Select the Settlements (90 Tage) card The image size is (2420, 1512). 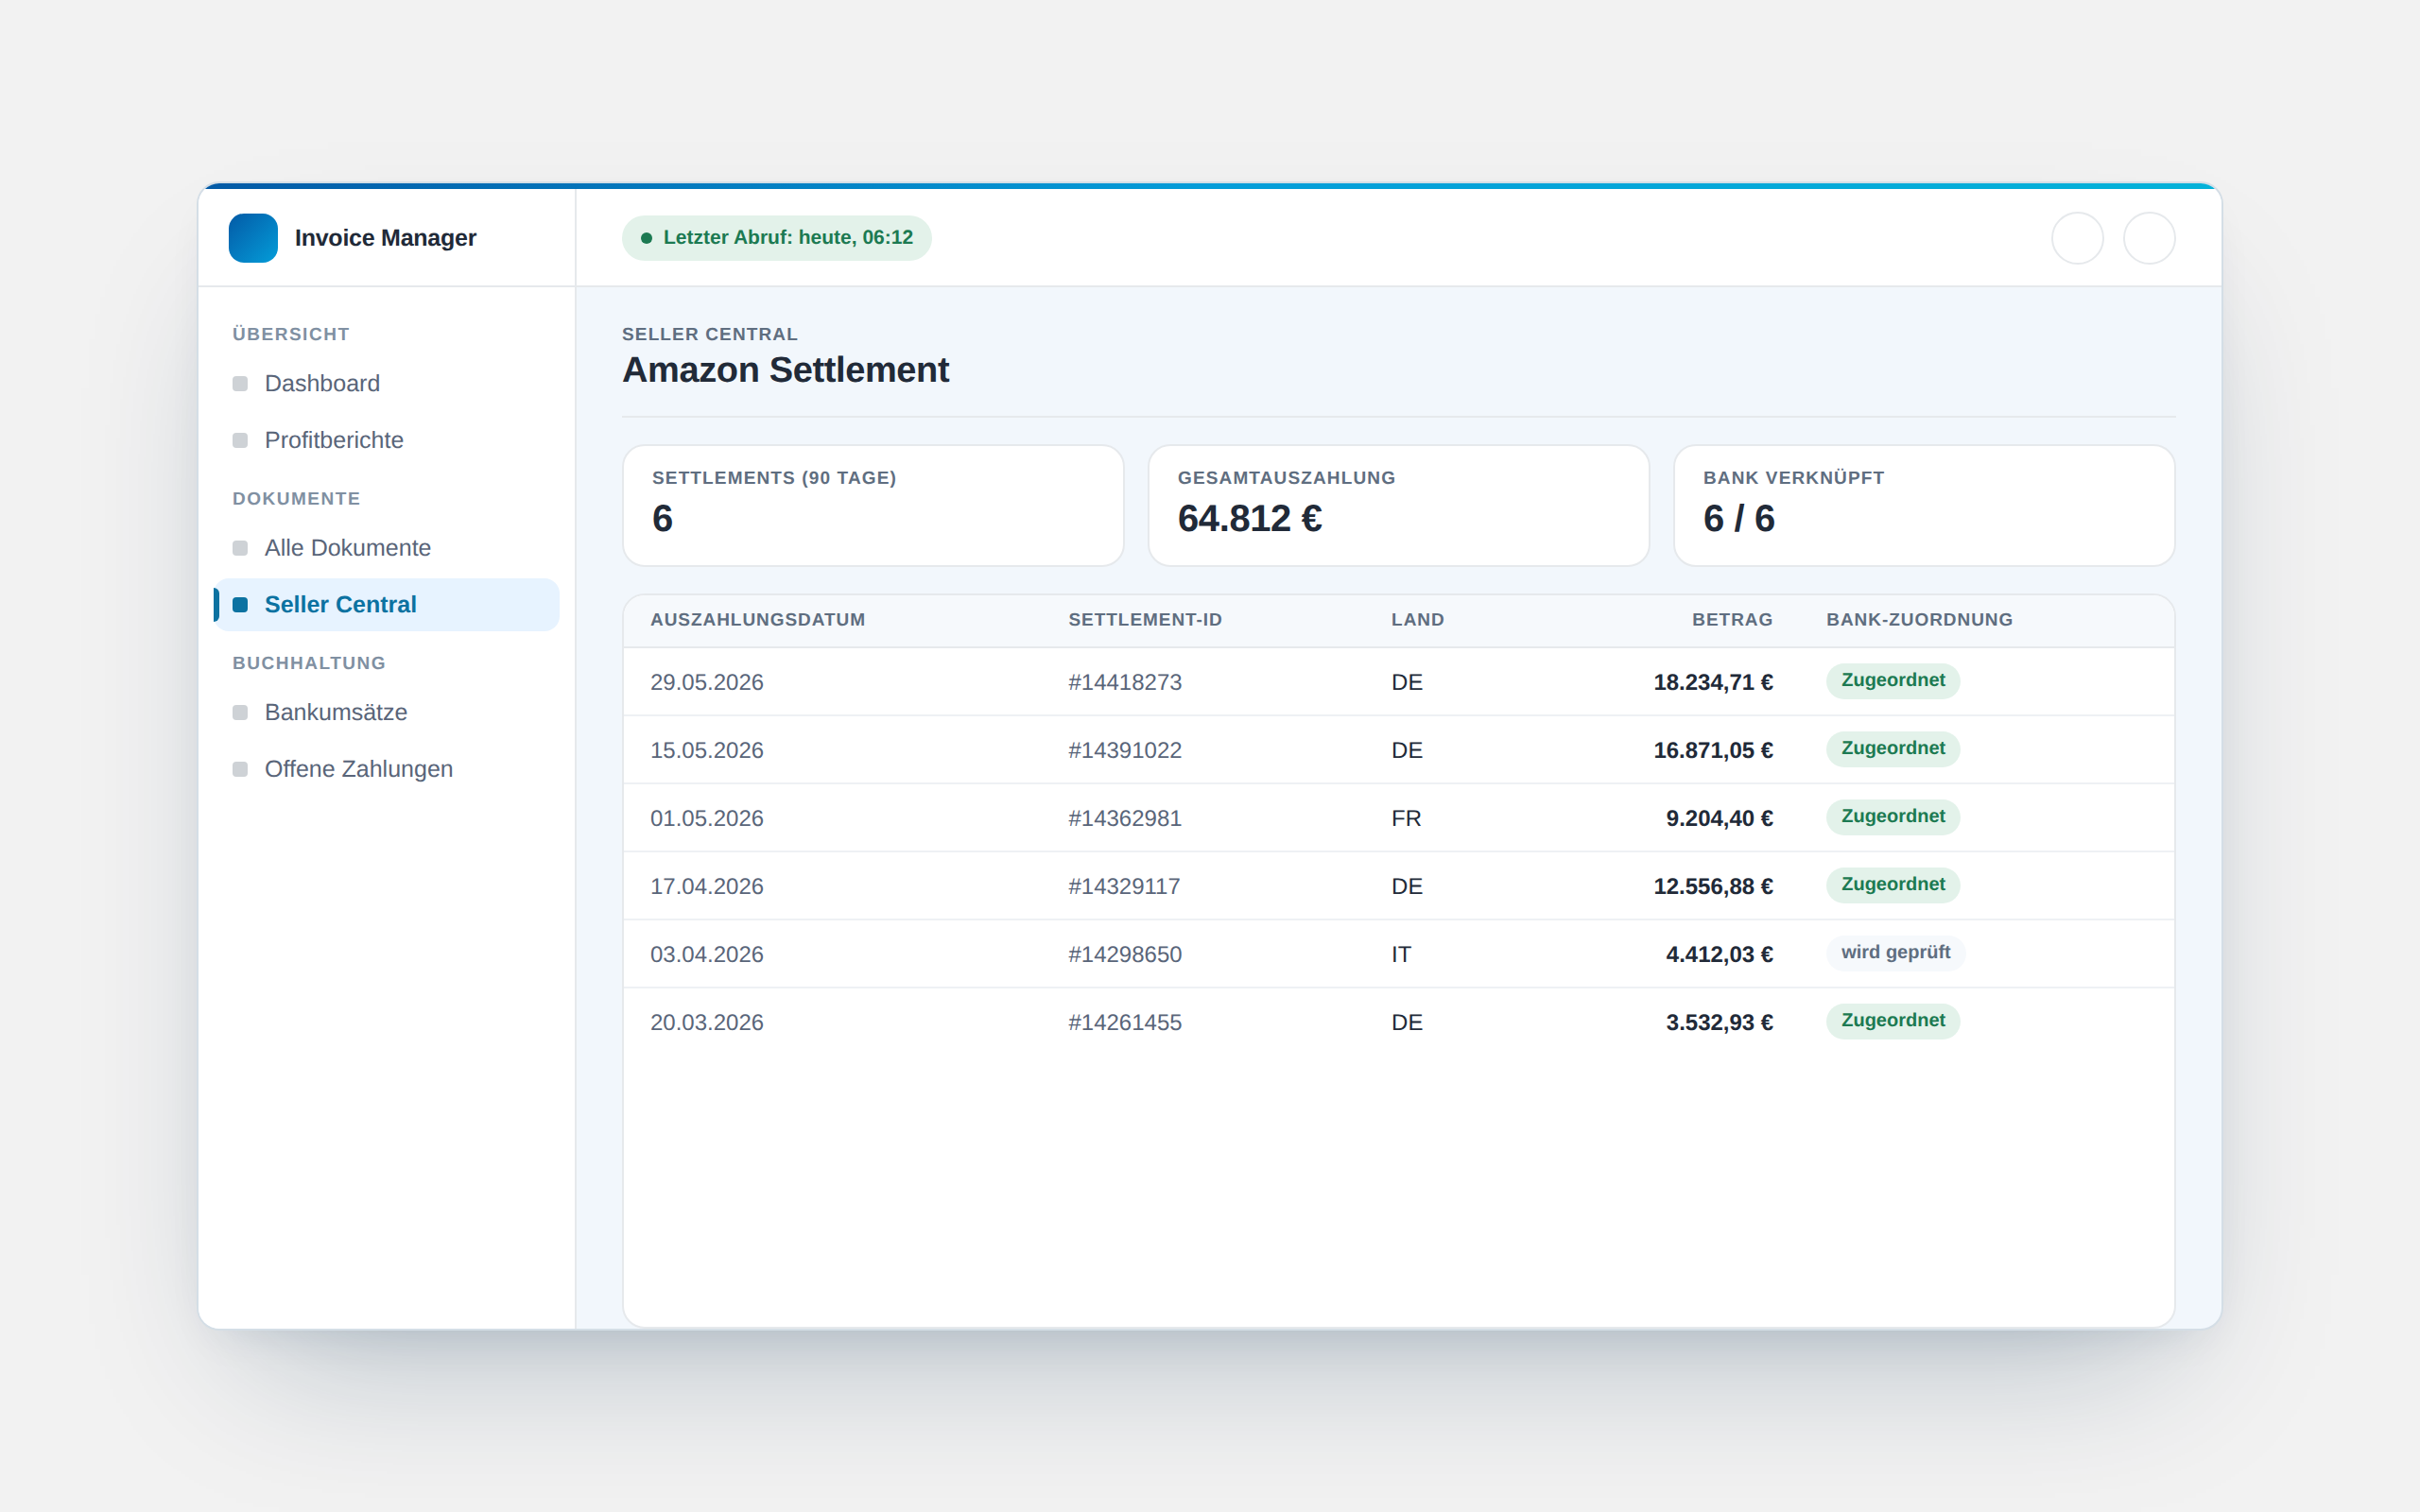point(873,506)
